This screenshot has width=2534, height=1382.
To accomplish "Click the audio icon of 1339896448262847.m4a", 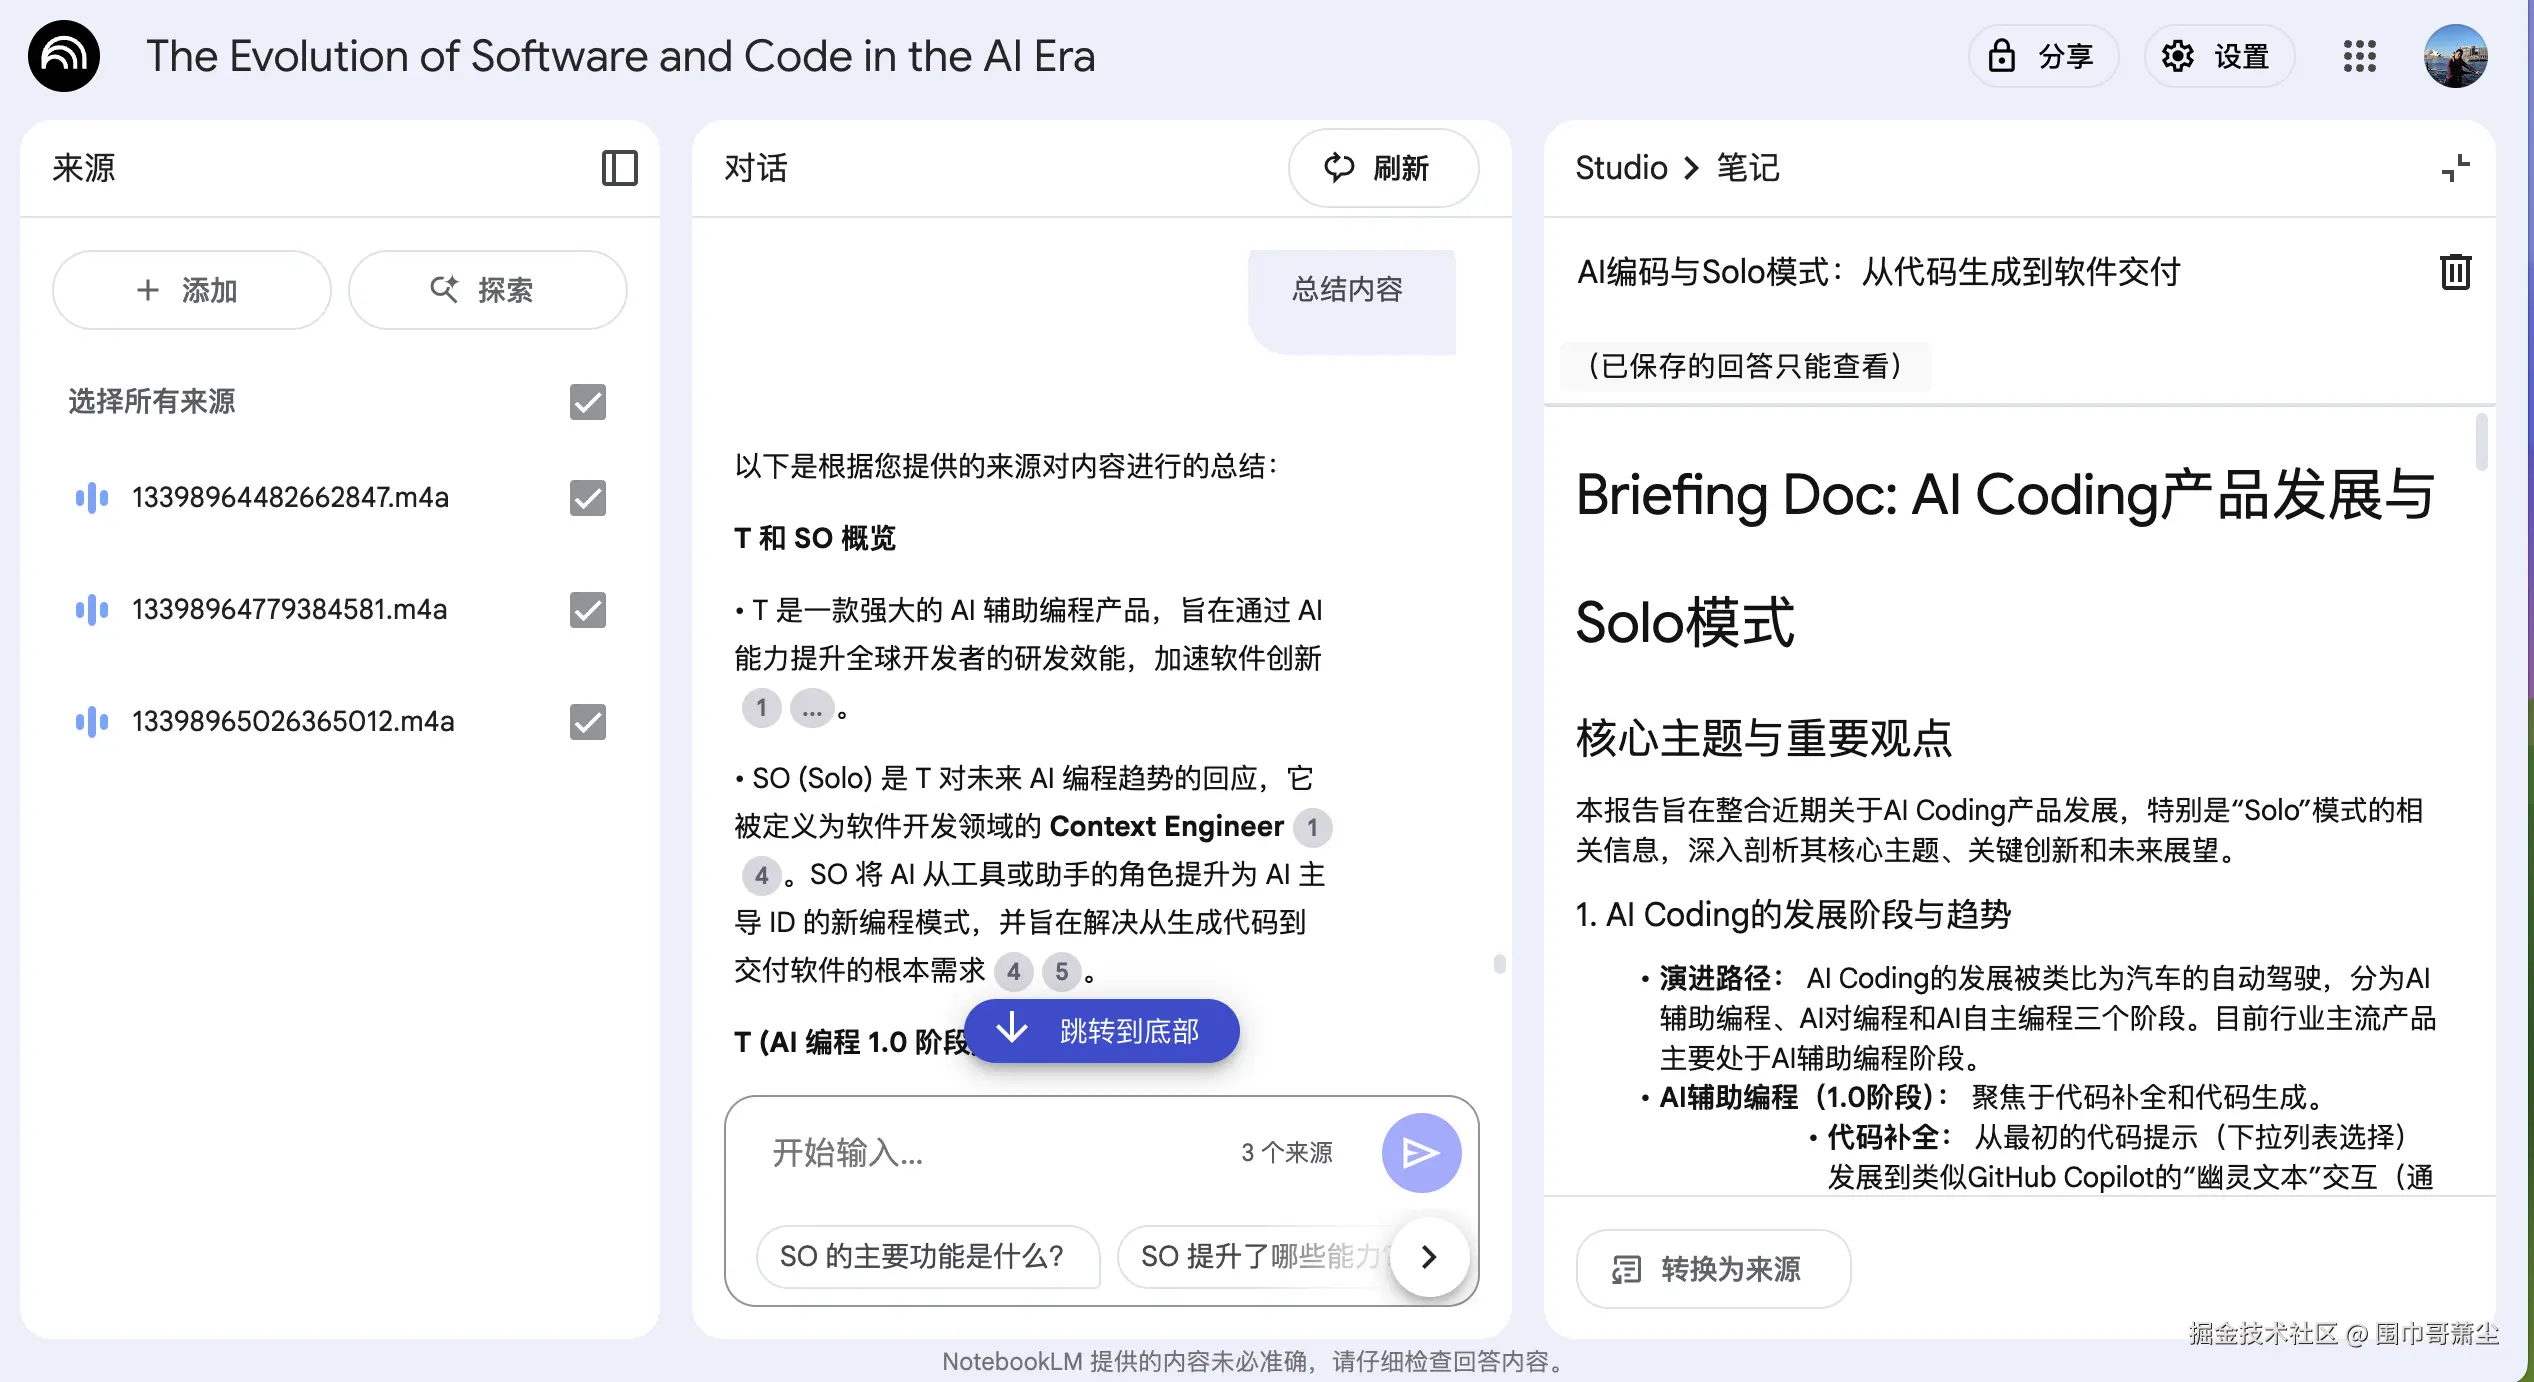I will (92, 497).
